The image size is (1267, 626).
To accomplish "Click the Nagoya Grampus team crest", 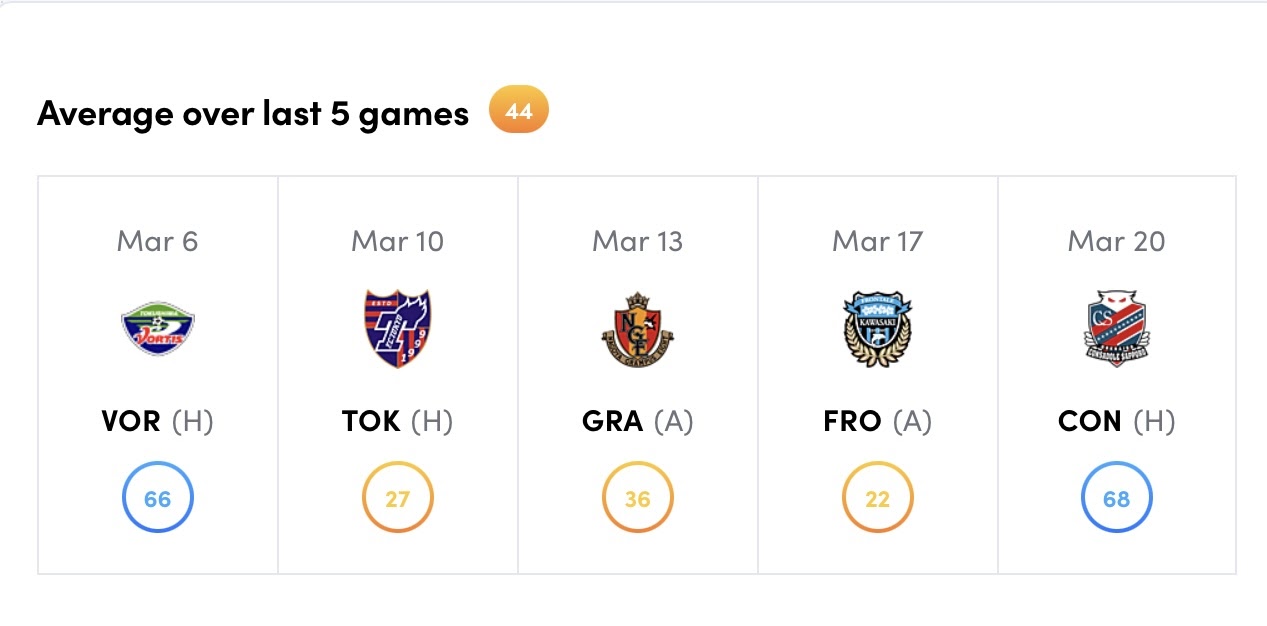I will [637, 329].
